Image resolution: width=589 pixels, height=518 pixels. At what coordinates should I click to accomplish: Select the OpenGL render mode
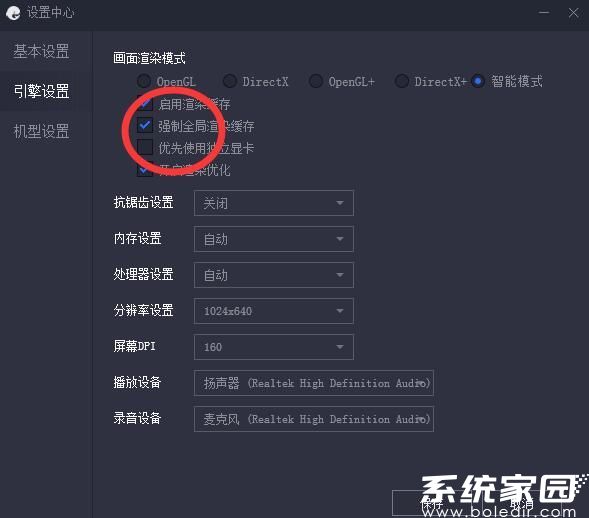pyautogui.click(x=144, y=81)
